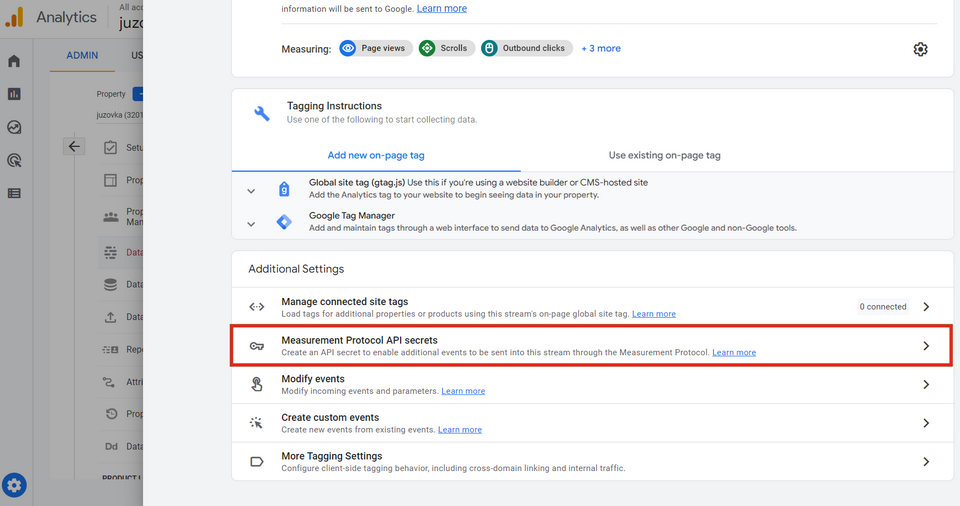Click the ADMIN tab
The width and height of the screenshot is (960, 506).
pos(82,55)
